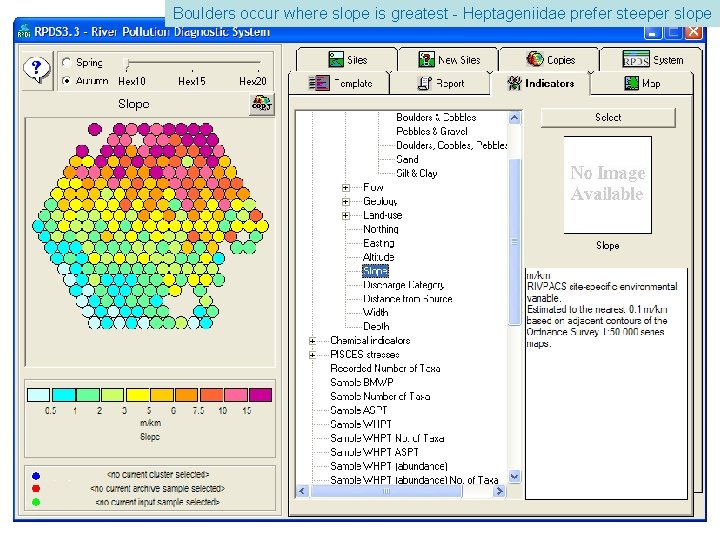
Task: Click the No Image Available thumbnail
Action: tap(608, 185)
